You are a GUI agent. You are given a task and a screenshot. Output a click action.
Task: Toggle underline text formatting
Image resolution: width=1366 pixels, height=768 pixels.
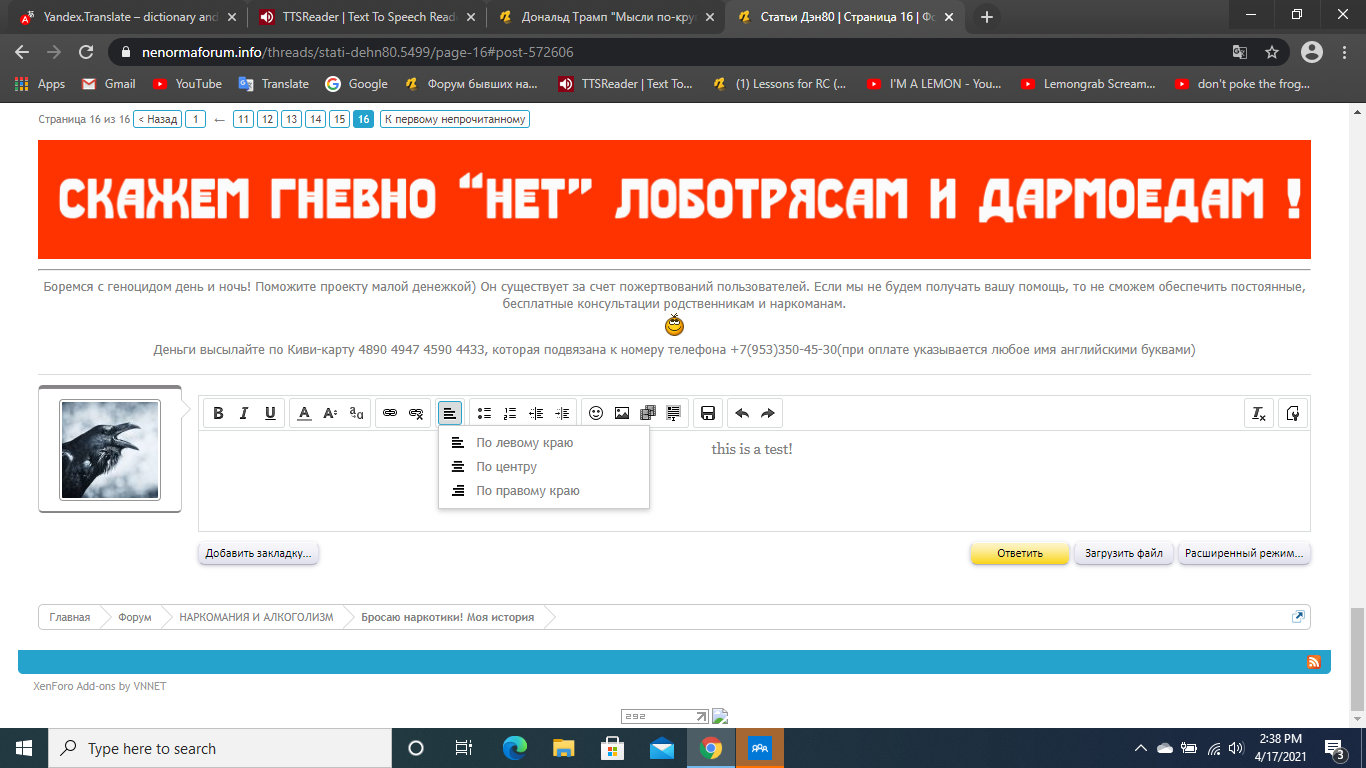coord(270,413)
